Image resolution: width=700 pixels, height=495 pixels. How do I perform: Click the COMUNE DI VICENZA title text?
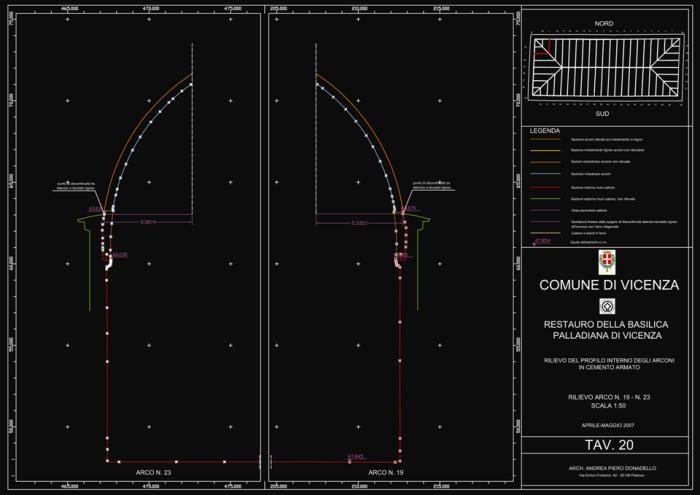coord(608,284)
